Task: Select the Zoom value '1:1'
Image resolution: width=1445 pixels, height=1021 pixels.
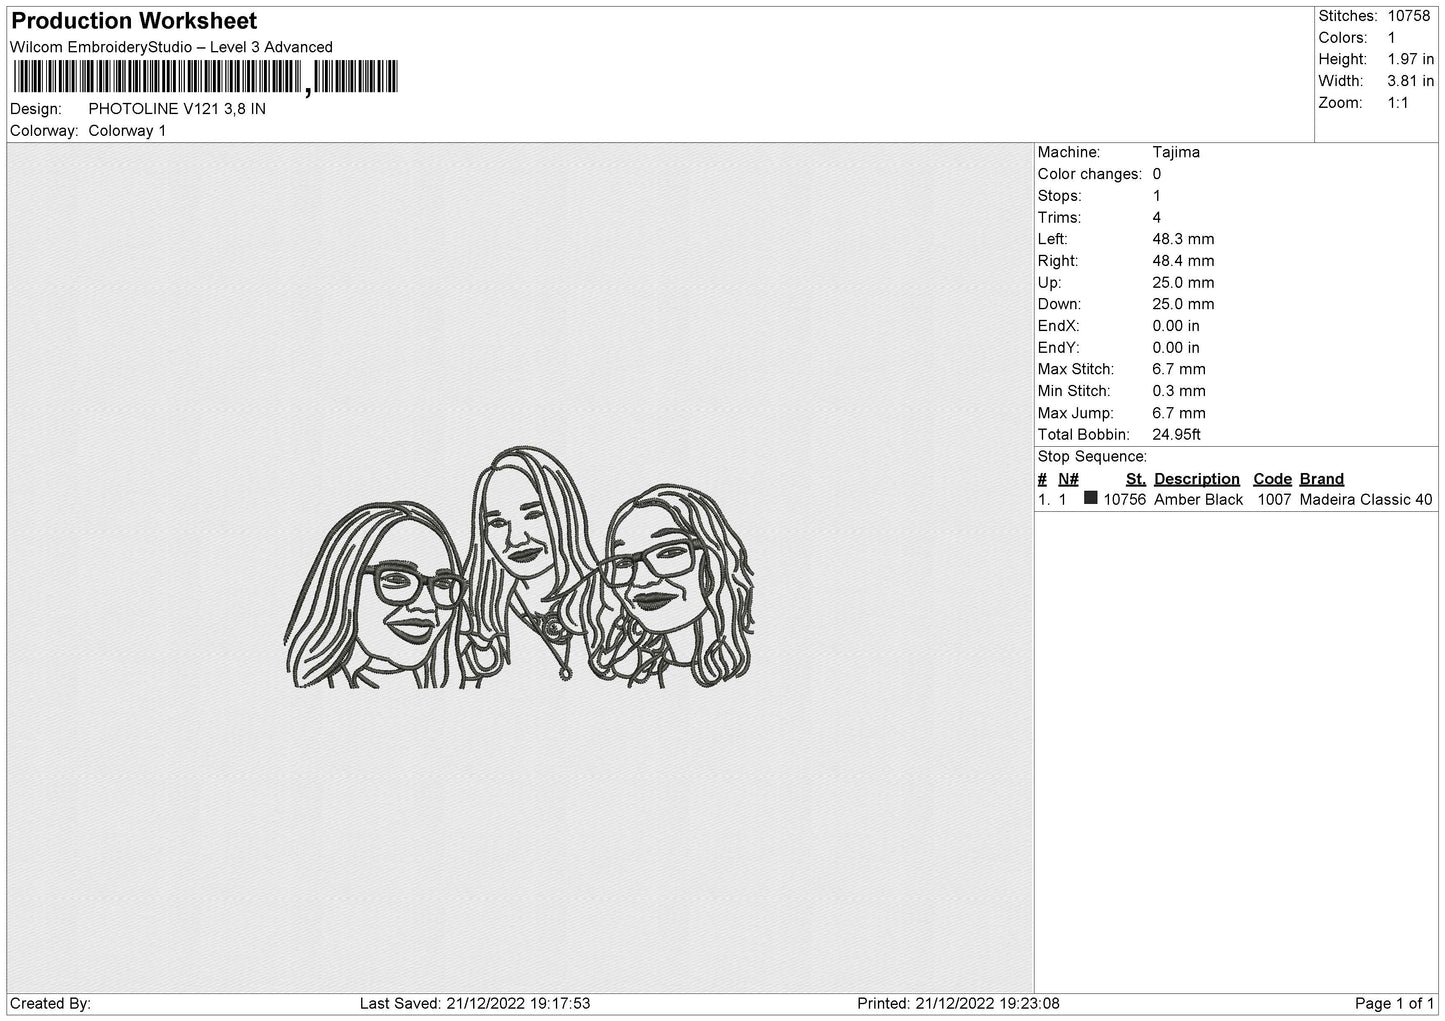Action: [1398, 104]
